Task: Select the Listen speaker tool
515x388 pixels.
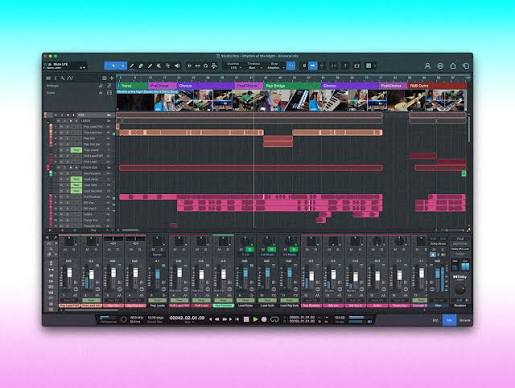Action: [177, 66]
